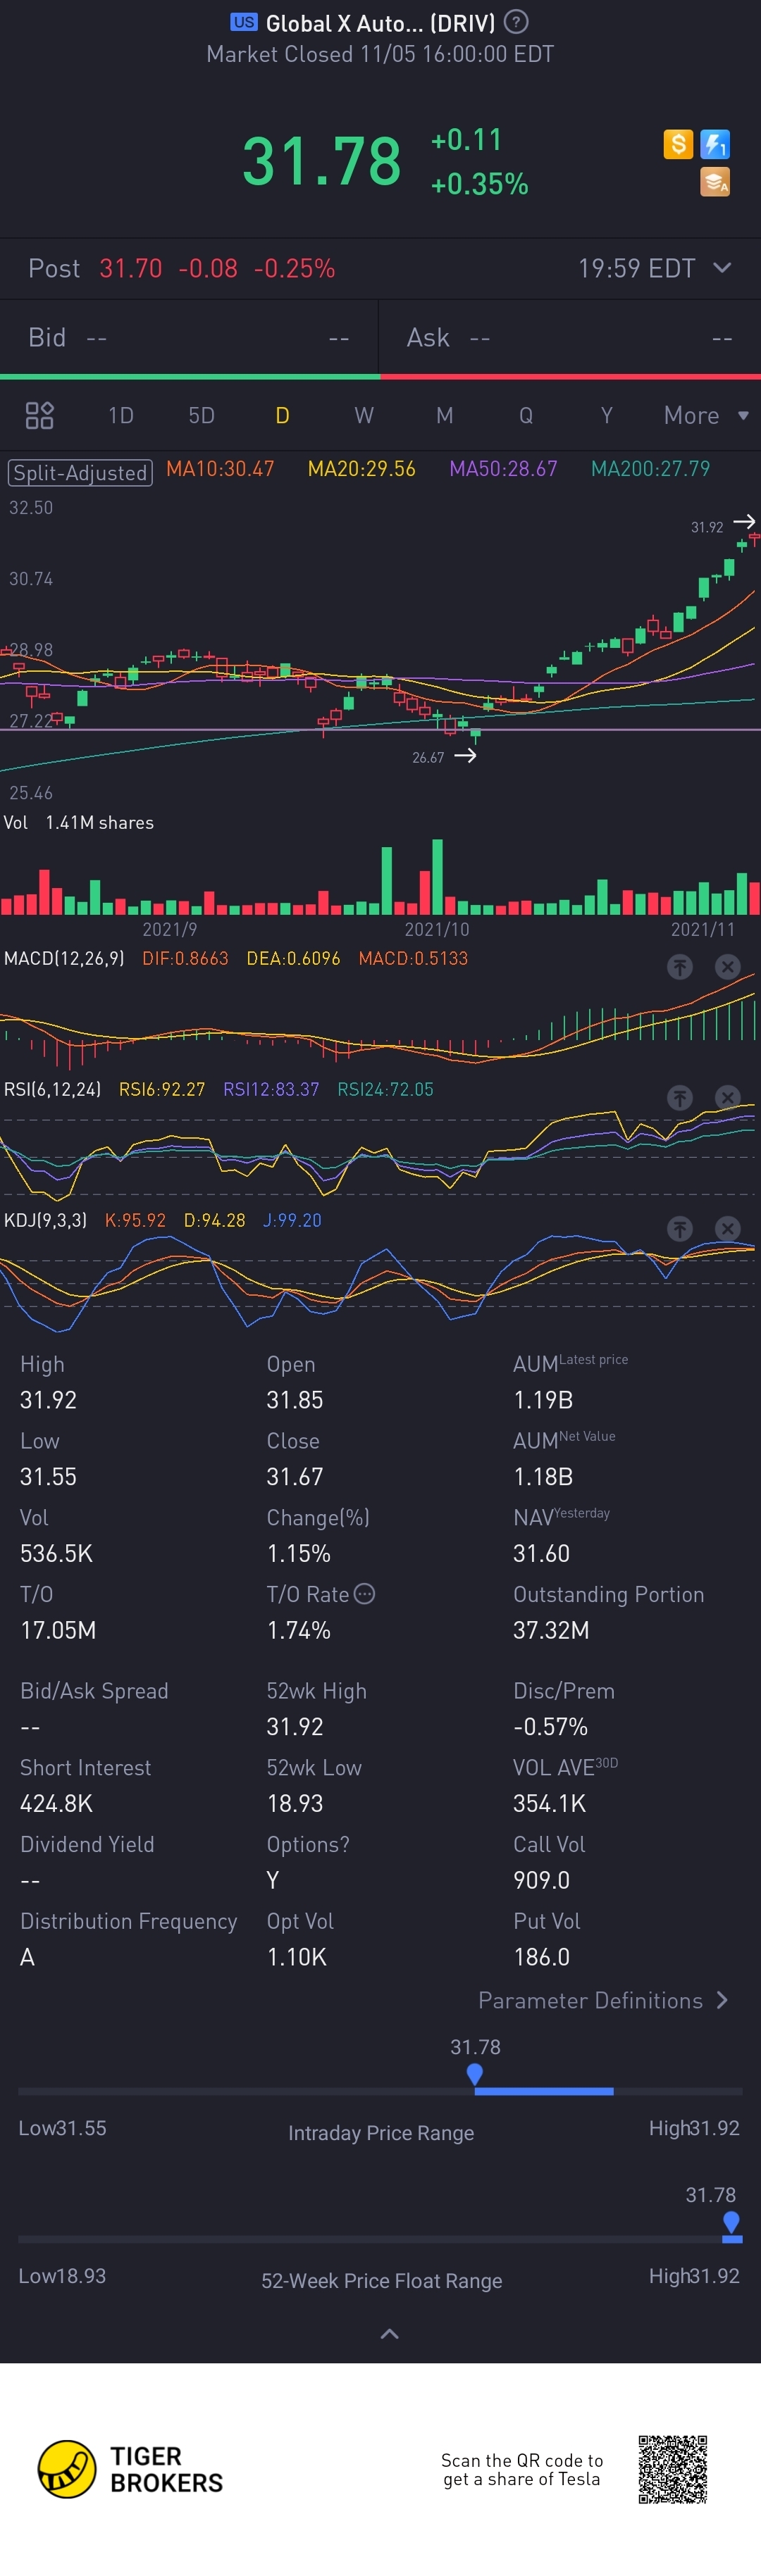Open the chart layout grid icon
Viewport: 761px width, 2576px height.
pyautogui.click(x=39, y=415)
